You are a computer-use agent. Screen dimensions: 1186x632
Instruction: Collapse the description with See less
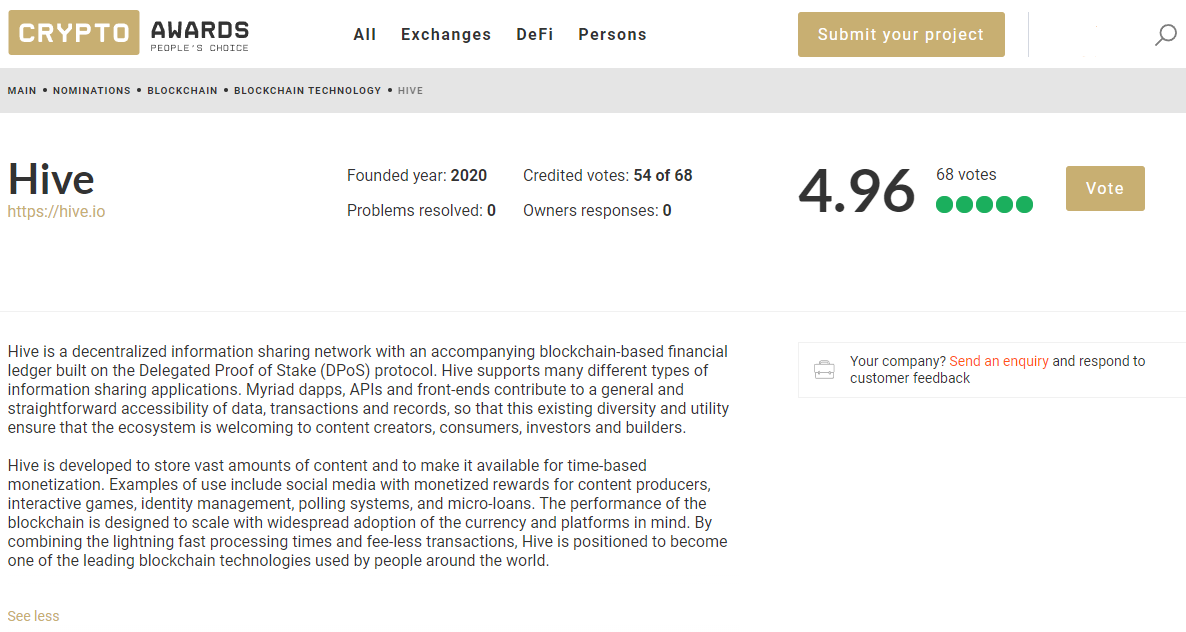pyautogui.click(x=33, y=616)
